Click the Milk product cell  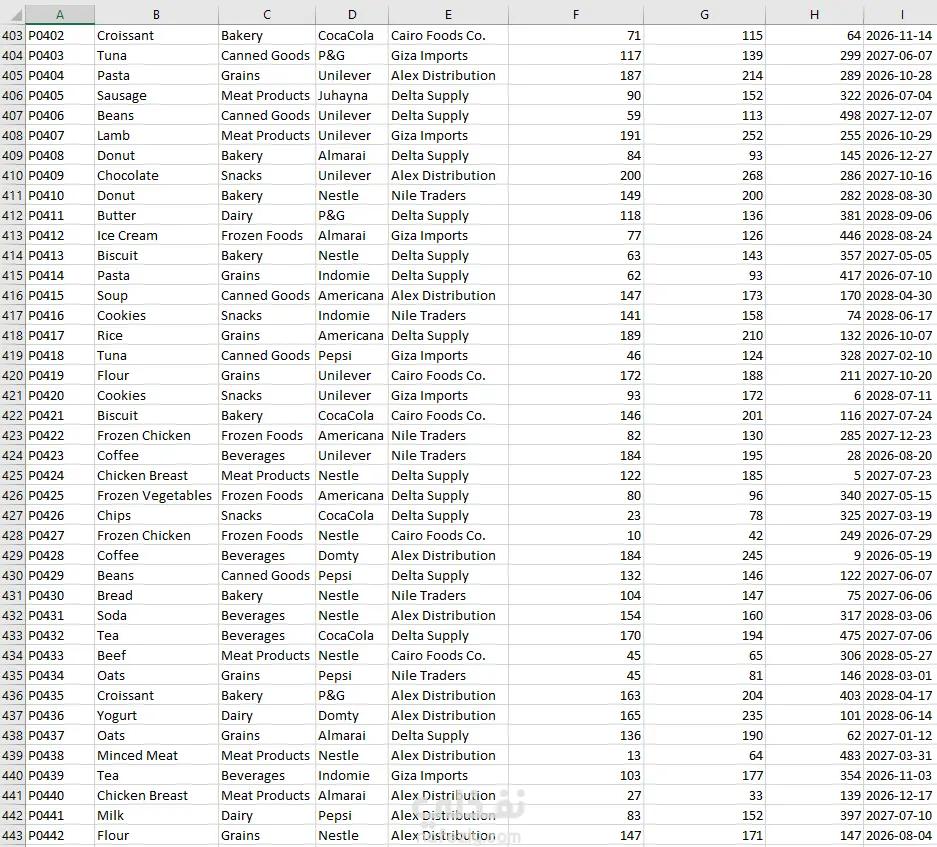pyautogui.click(x=156, y=815)
